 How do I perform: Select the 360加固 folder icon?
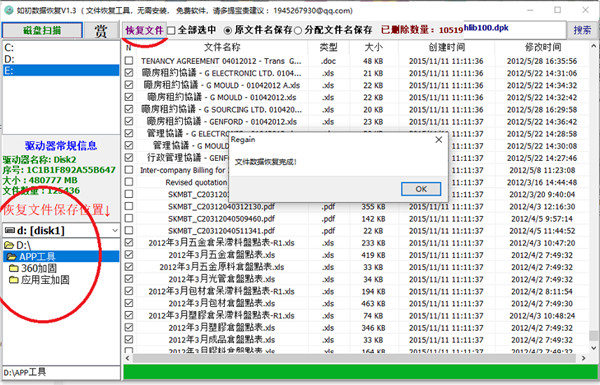pos(14,268)
